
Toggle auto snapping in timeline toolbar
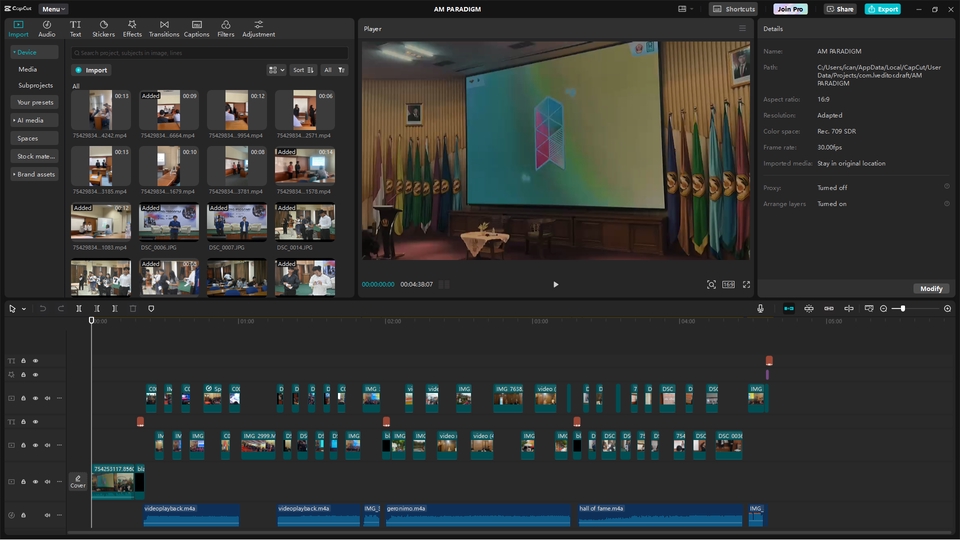pyautogui.click(x=809, y=309)
